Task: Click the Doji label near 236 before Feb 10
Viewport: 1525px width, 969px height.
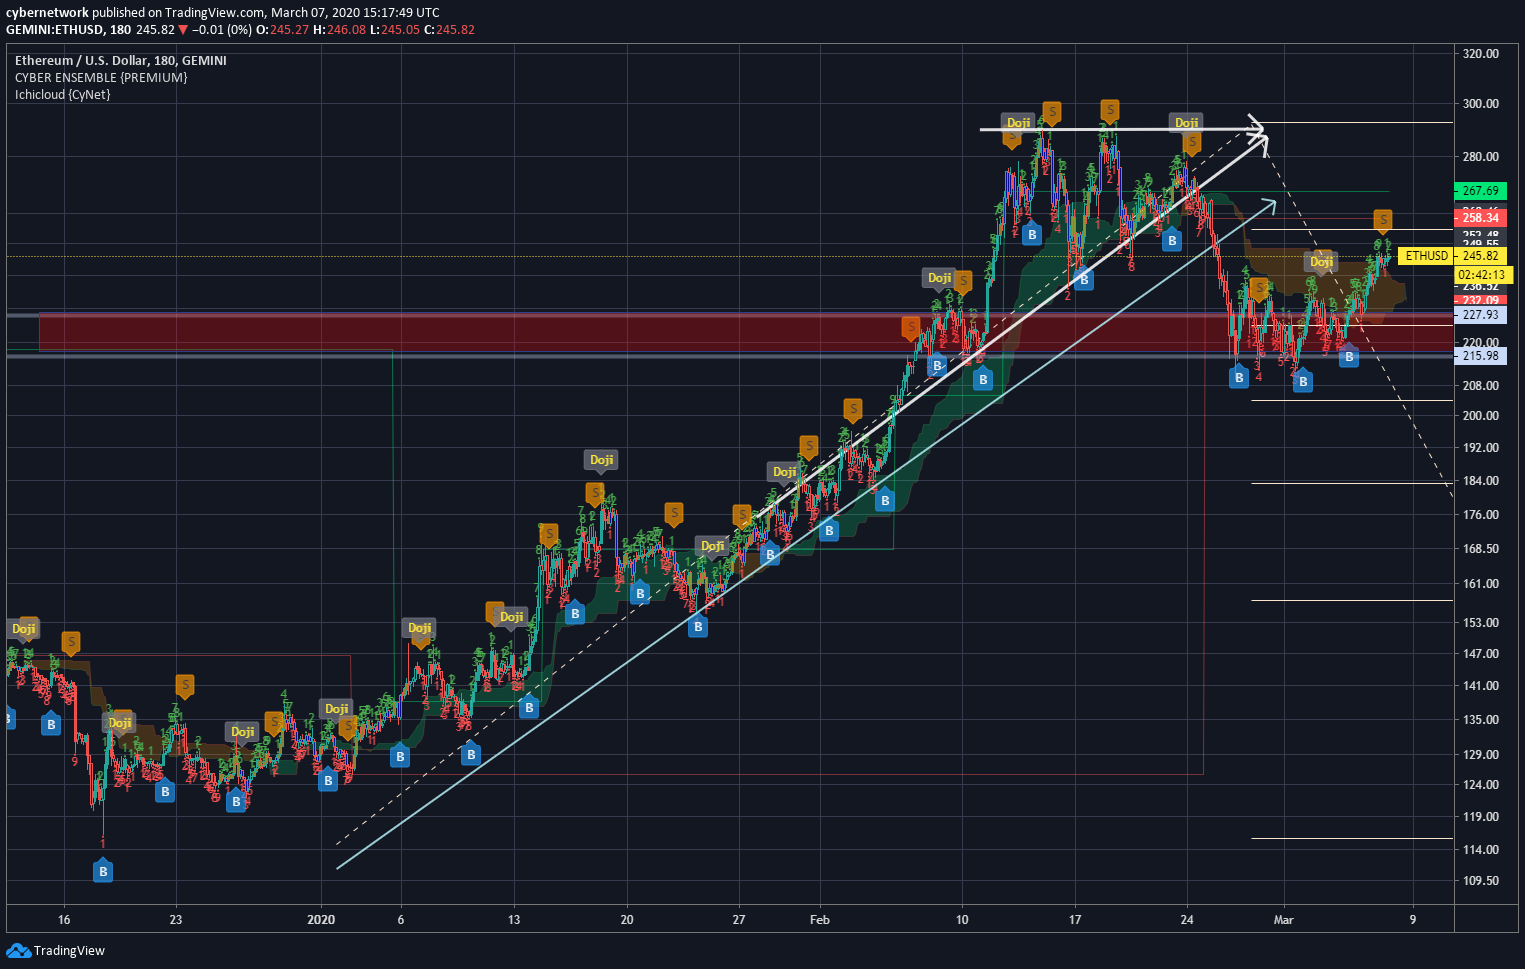Action: coord(939,278)
